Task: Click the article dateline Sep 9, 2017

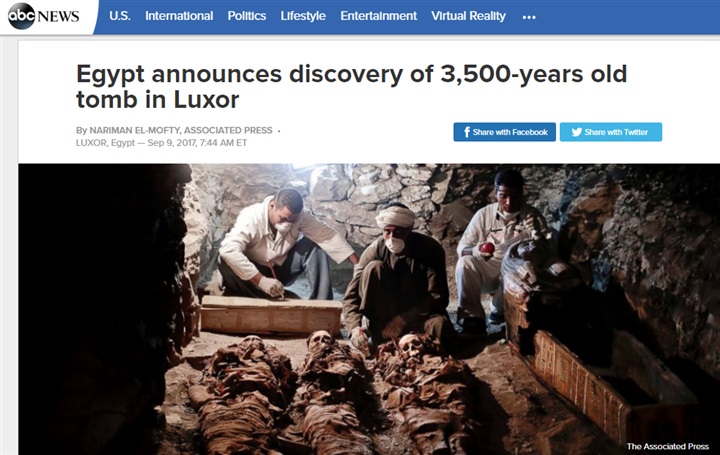Action: 162,143
